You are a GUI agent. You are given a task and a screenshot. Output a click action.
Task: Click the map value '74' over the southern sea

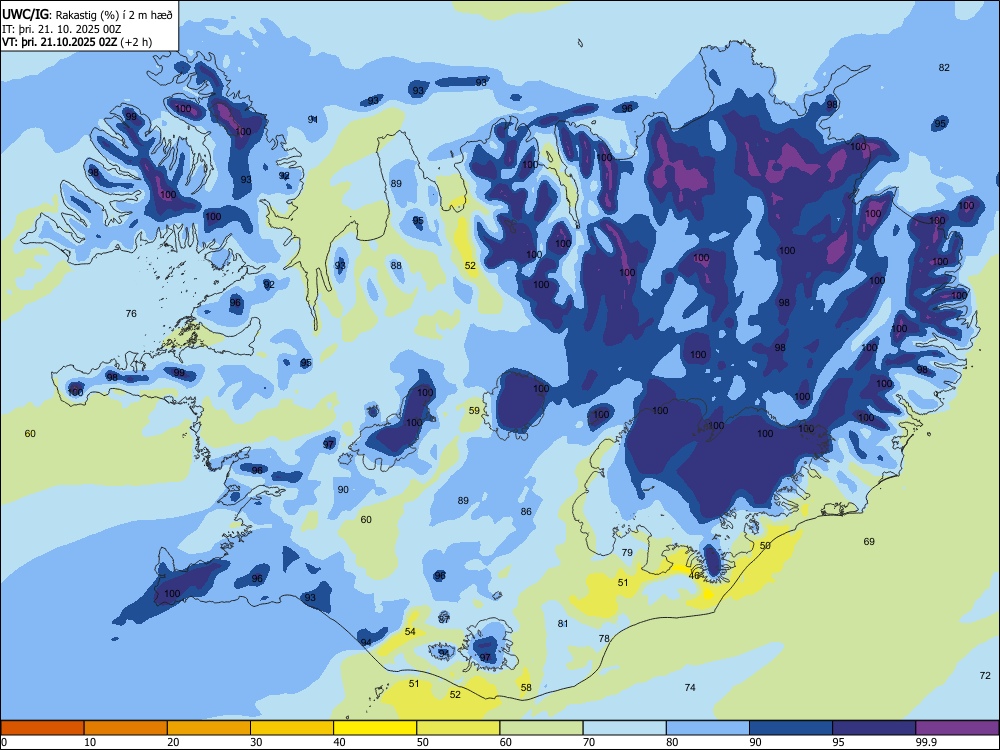(x=689, y=688)
